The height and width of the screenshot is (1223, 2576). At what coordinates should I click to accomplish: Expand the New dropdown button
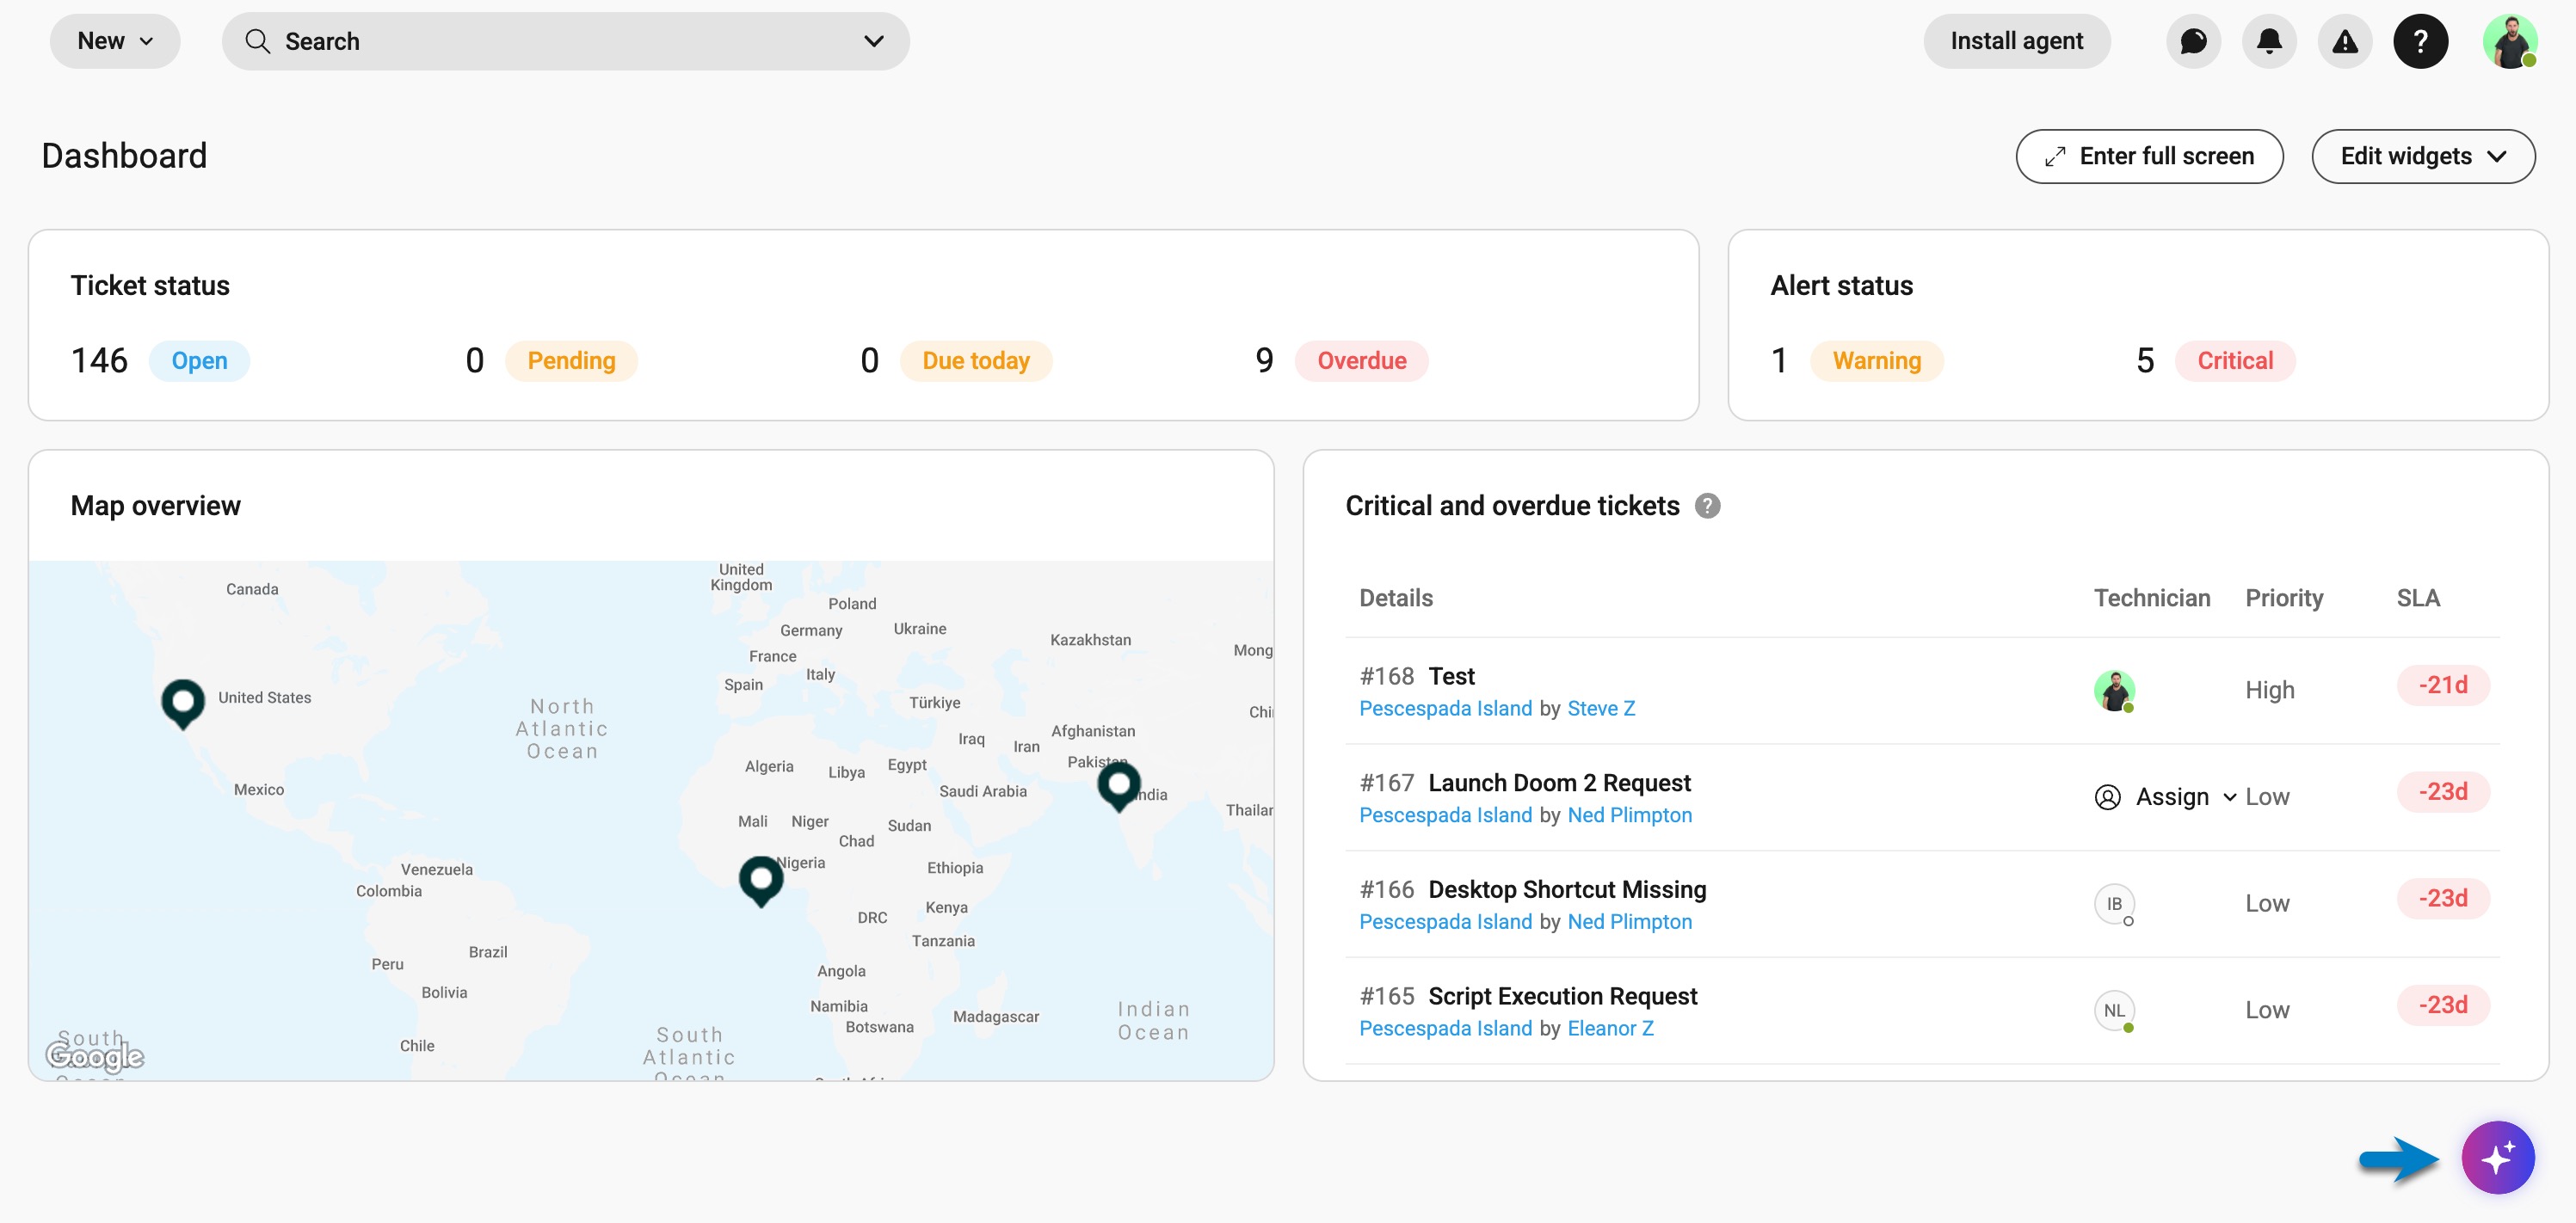[115, 41]
